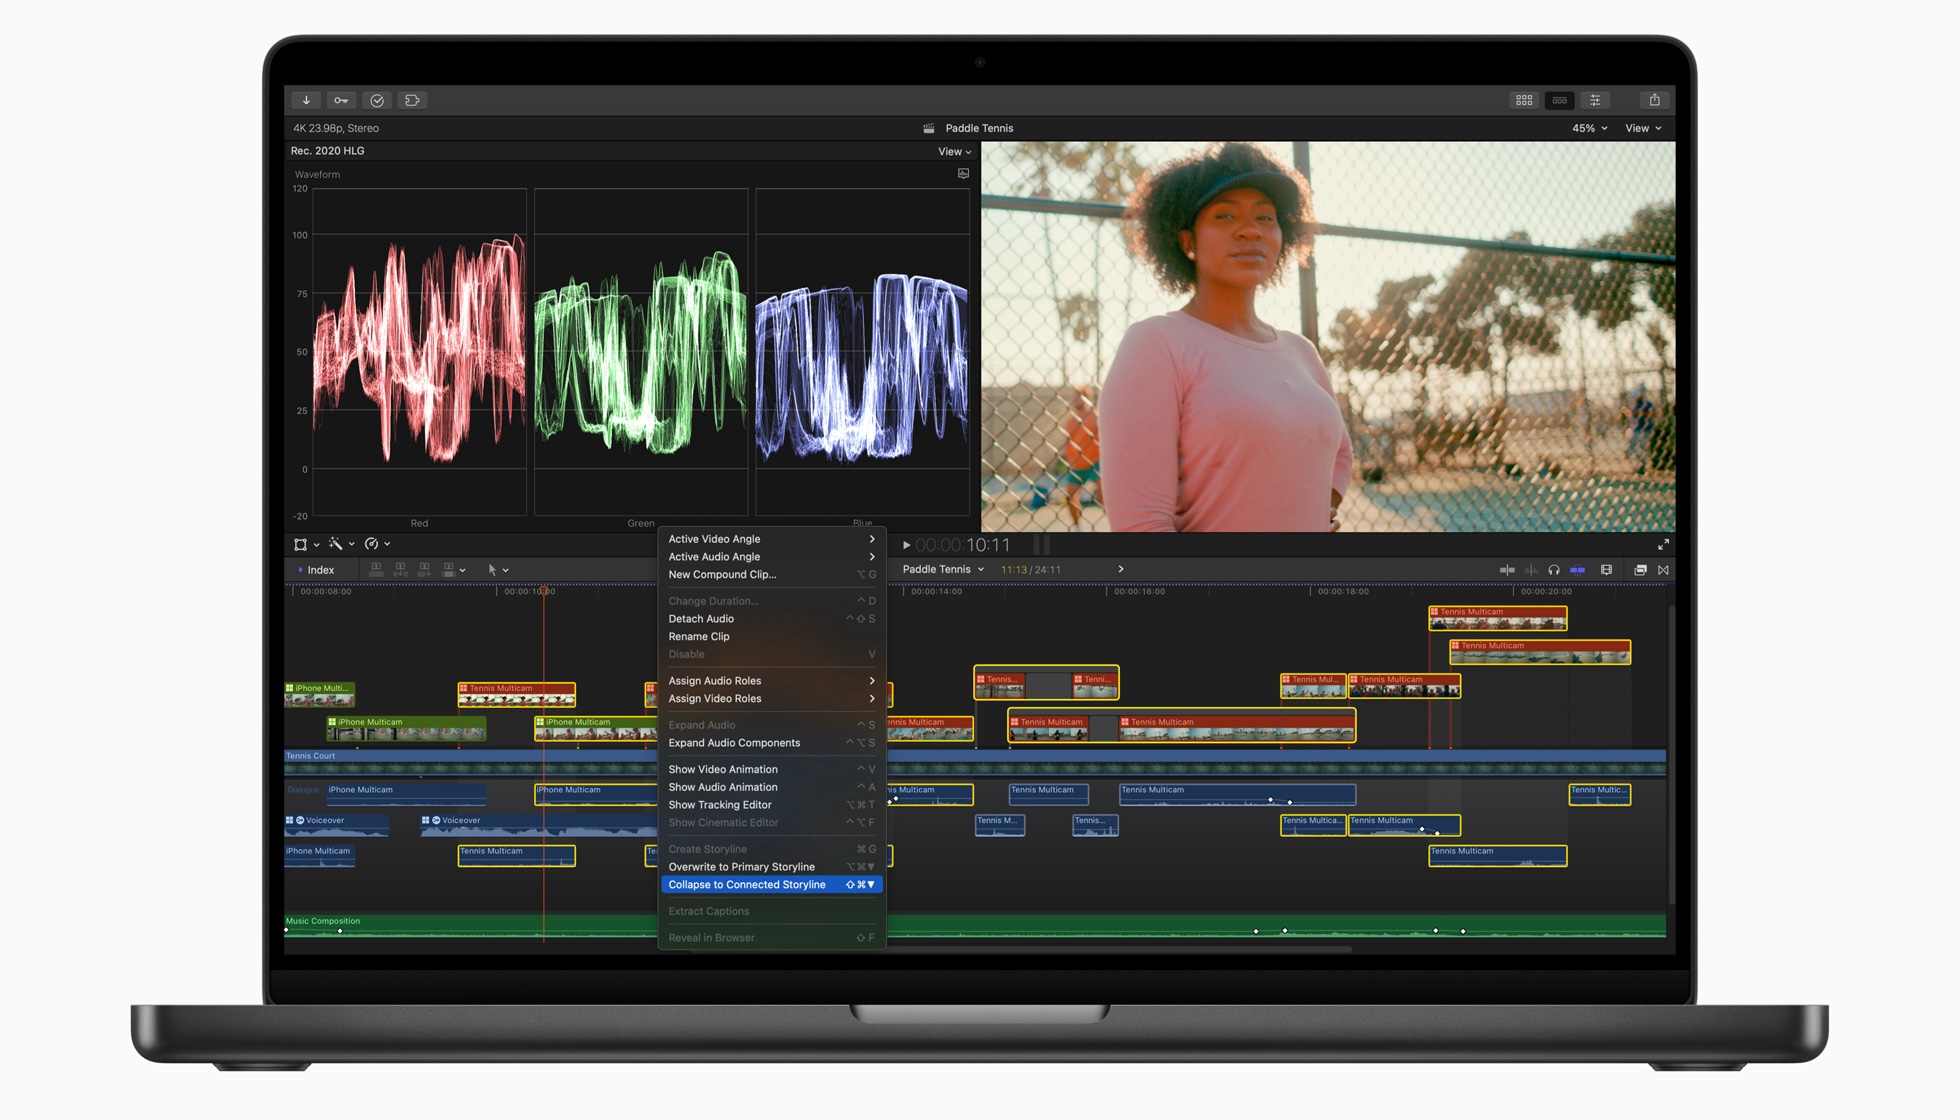Open the retime speedometer tool
Image resolution: width=1960 pixels, height=1120 pixels.
372,544
